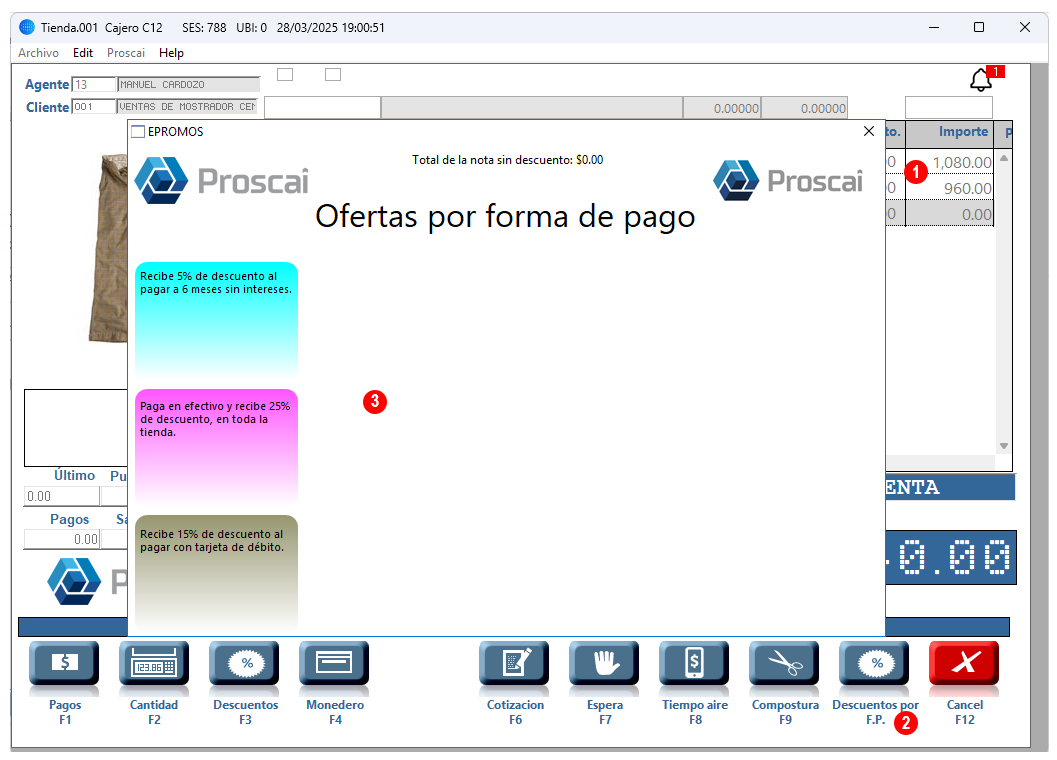Pick the 15% debit card promo card
This screenshot has height=760, width=1057.
point(216,573)
